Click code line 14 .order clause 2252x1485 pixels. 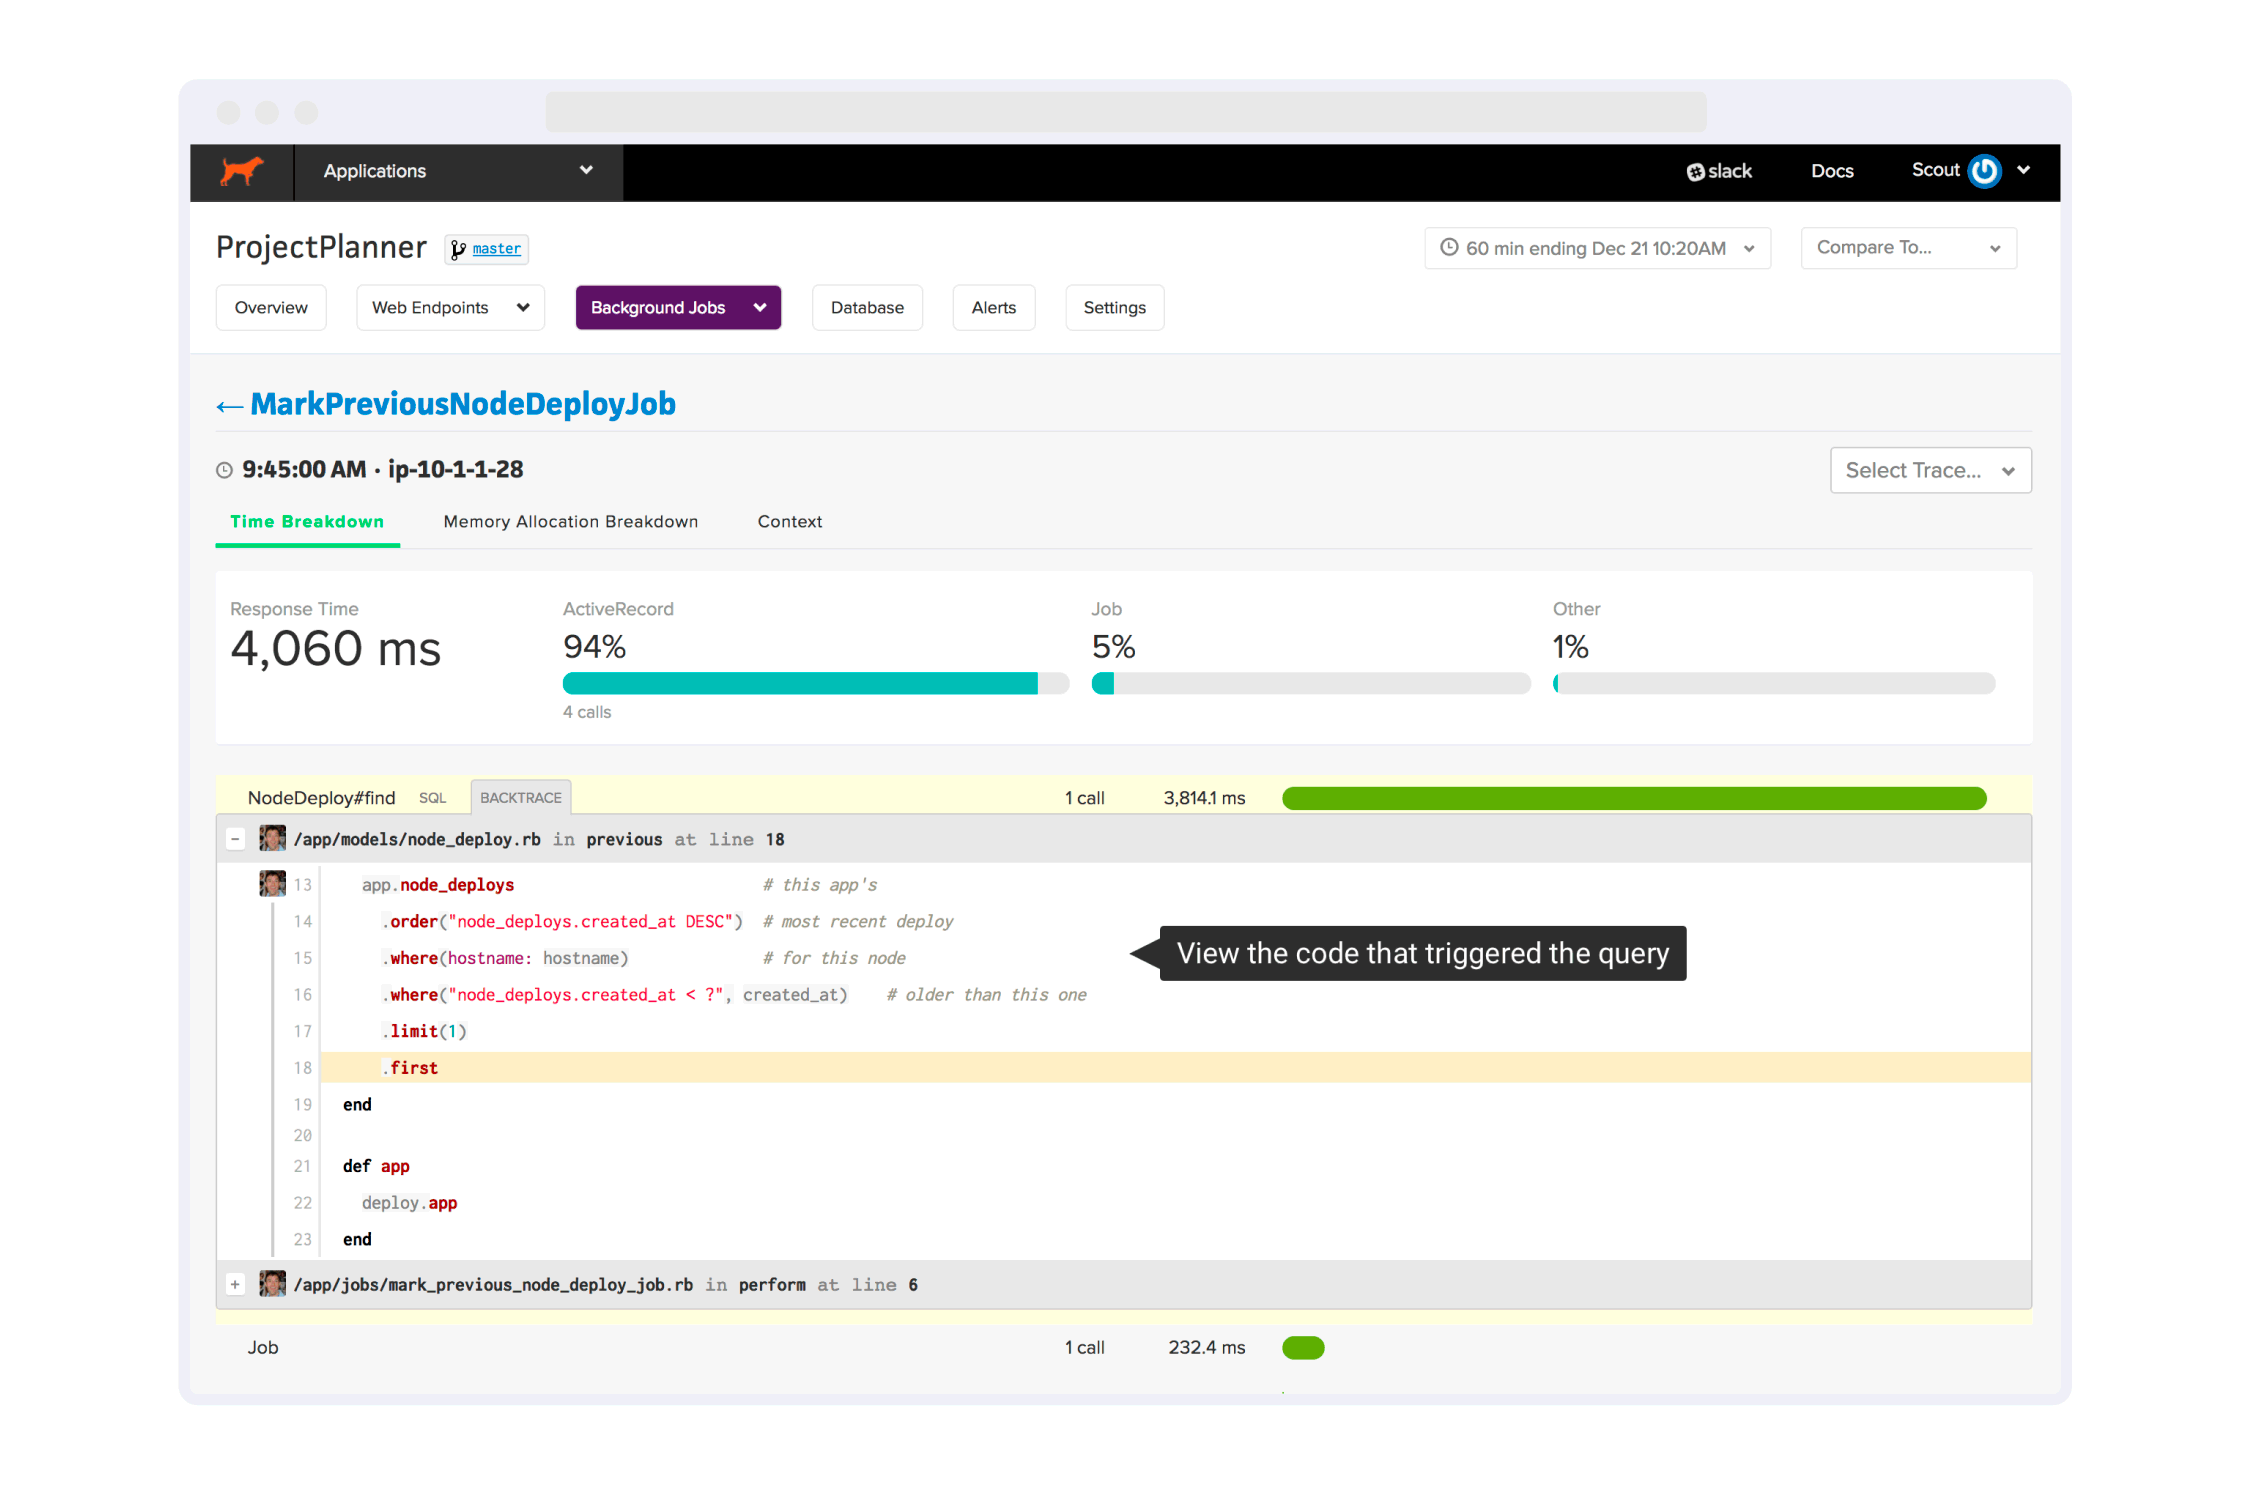562,921
